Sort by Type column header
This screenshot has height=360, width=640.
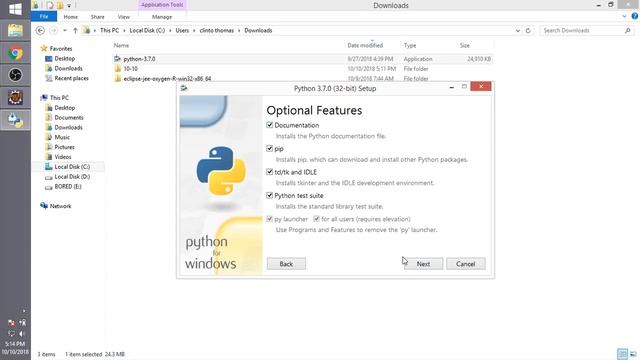coord(410,45)
